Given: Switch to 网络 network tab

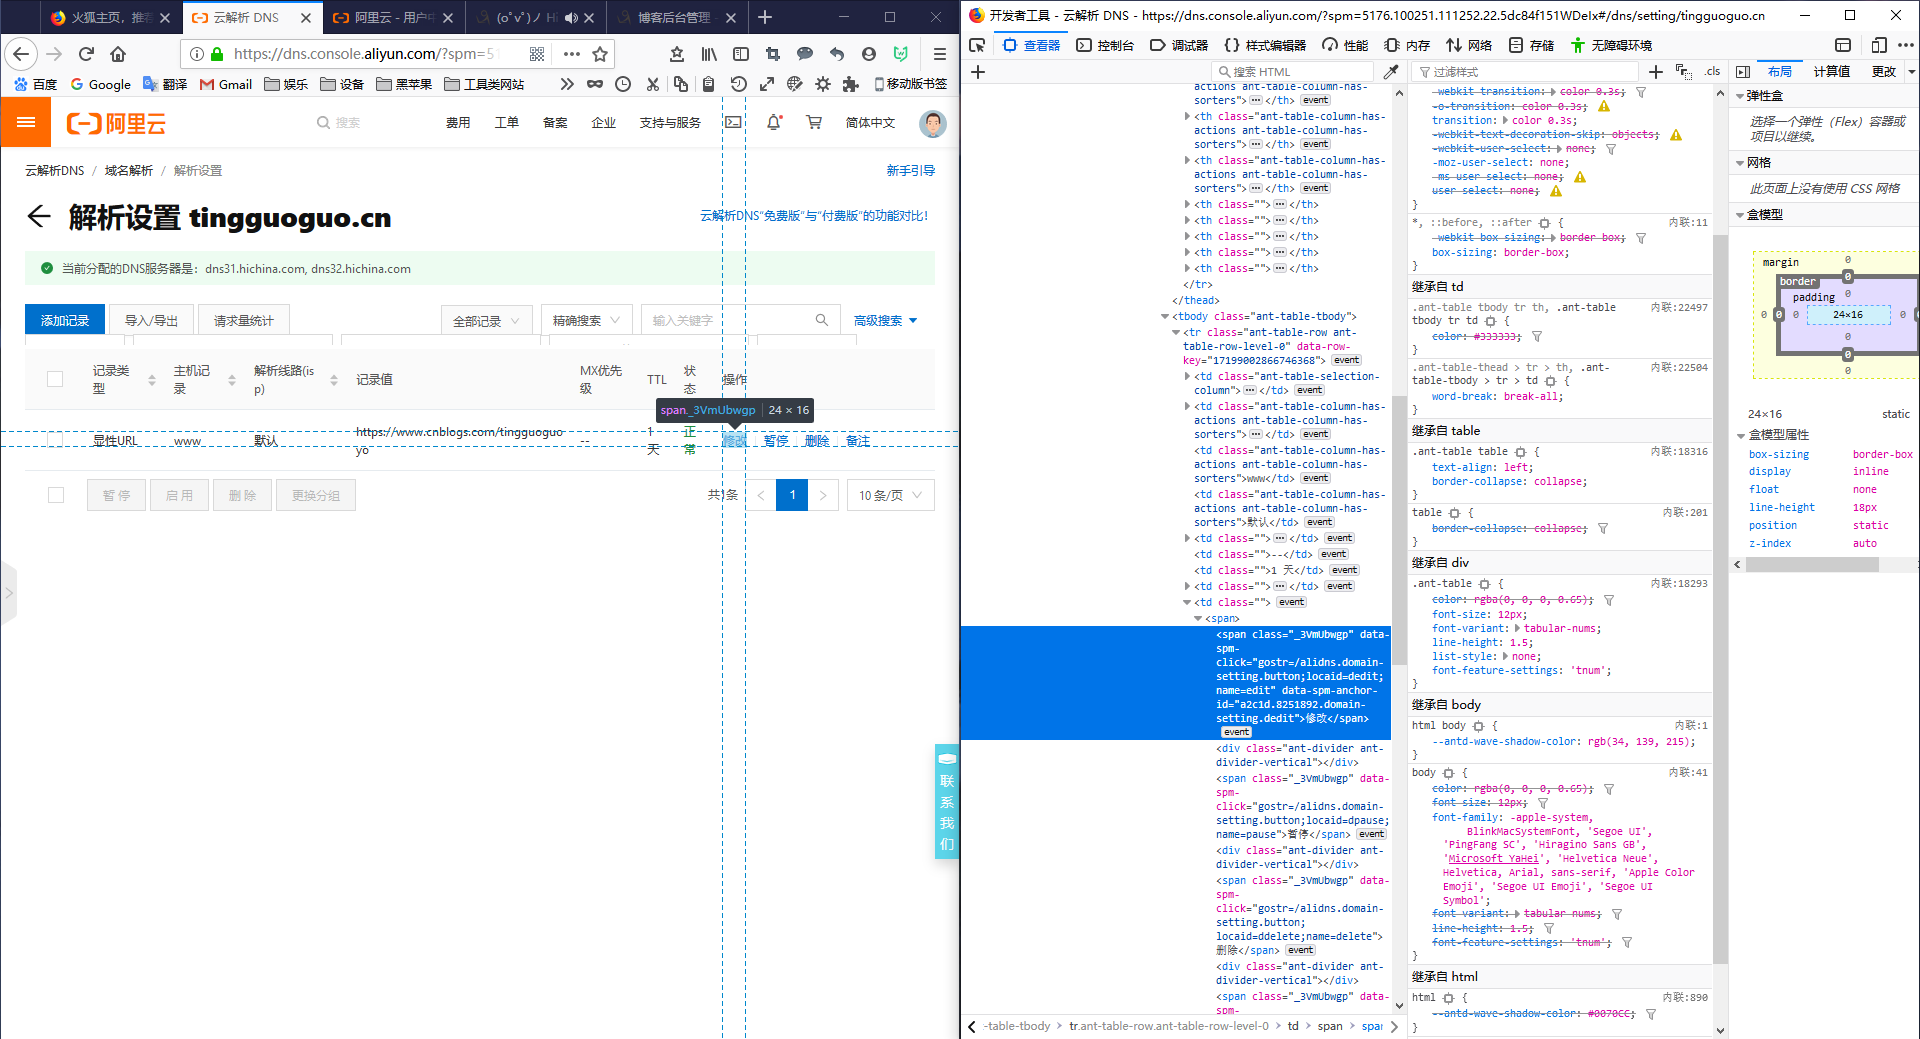Looking at the screenshot, I should (1469, 45).
